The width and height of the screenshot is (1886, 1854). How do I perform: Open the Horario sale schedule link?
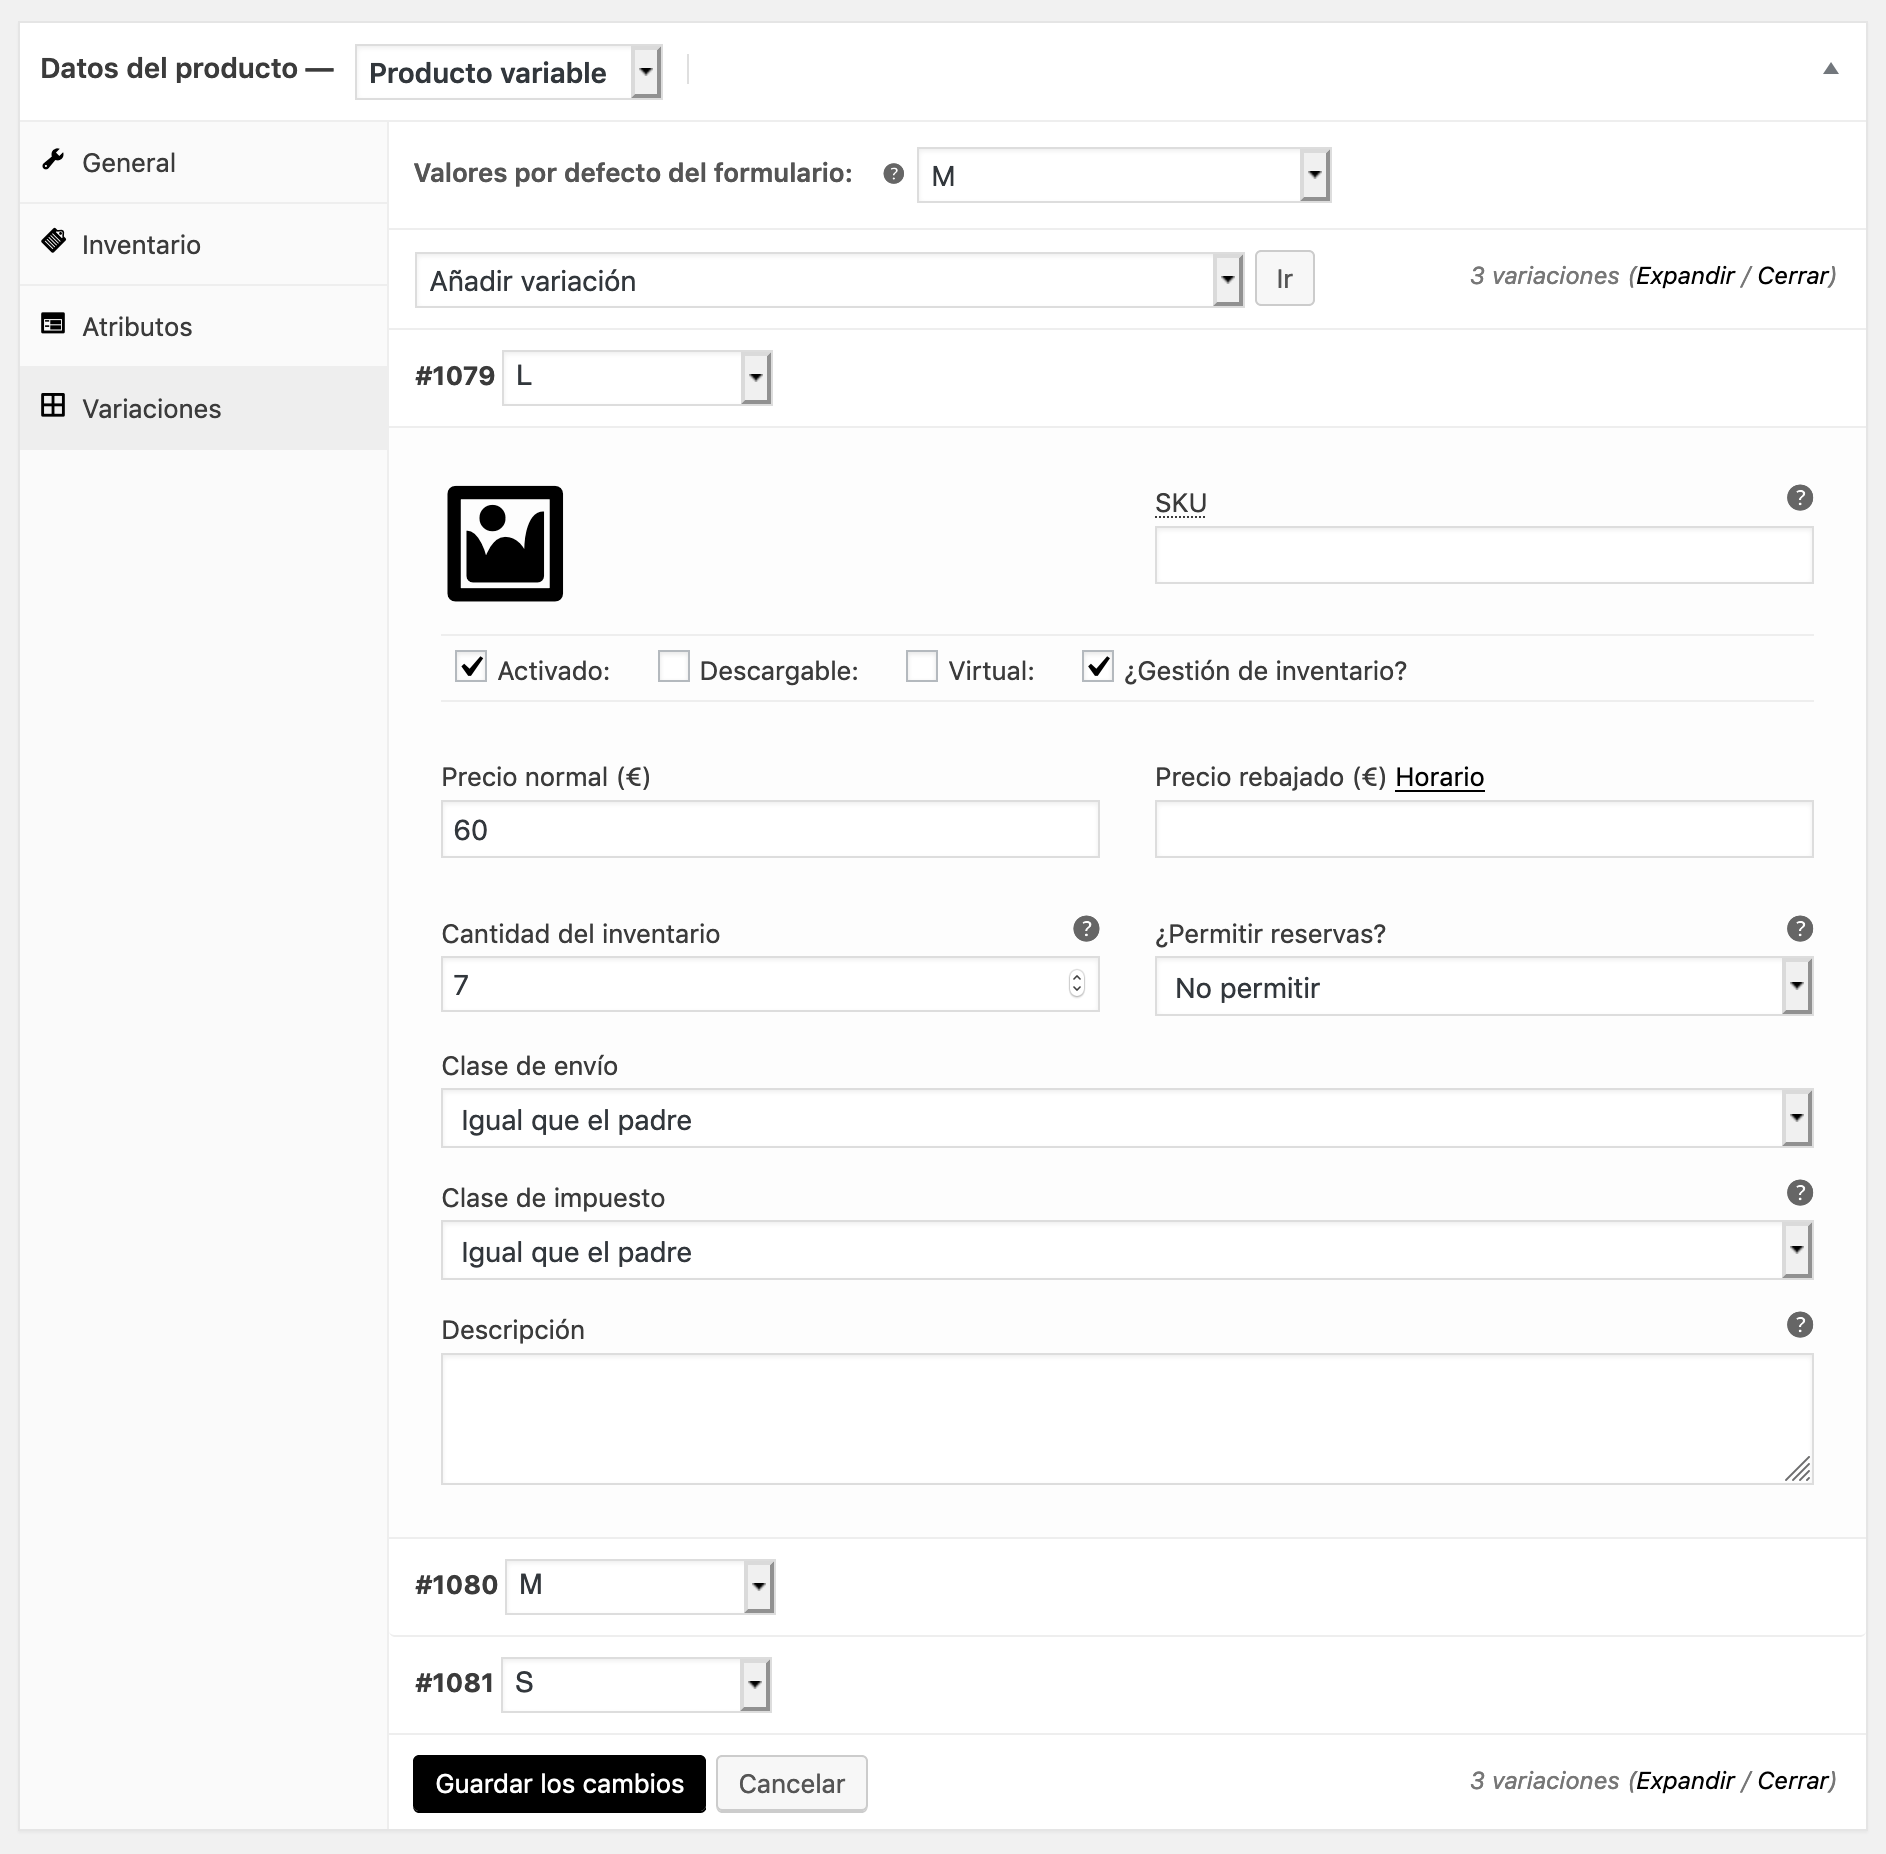[1439, 777]
